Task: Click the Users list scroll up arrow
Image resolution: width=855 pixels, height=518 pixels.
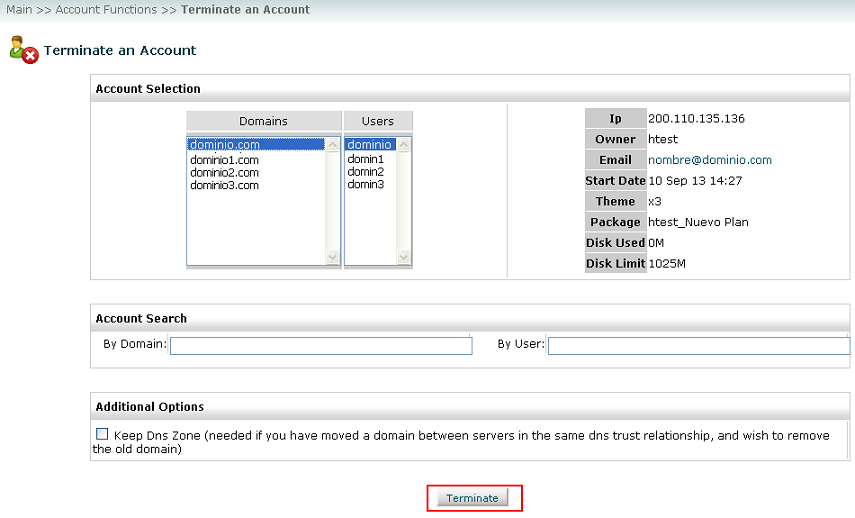Action: tap(404, 144)
